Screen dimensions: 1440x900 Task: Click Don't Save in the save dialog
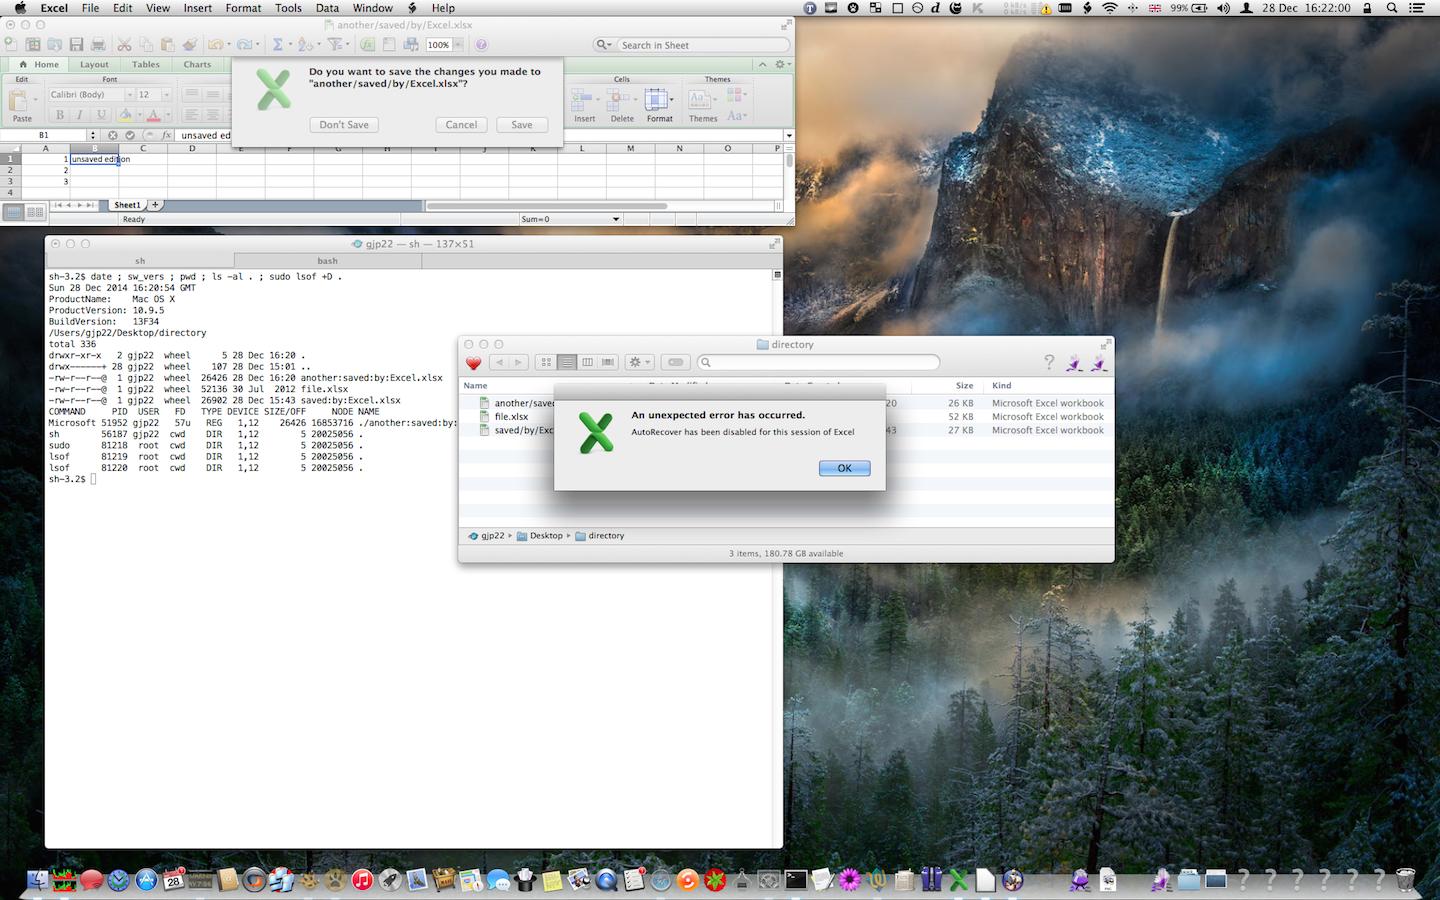tap(344, 125)
